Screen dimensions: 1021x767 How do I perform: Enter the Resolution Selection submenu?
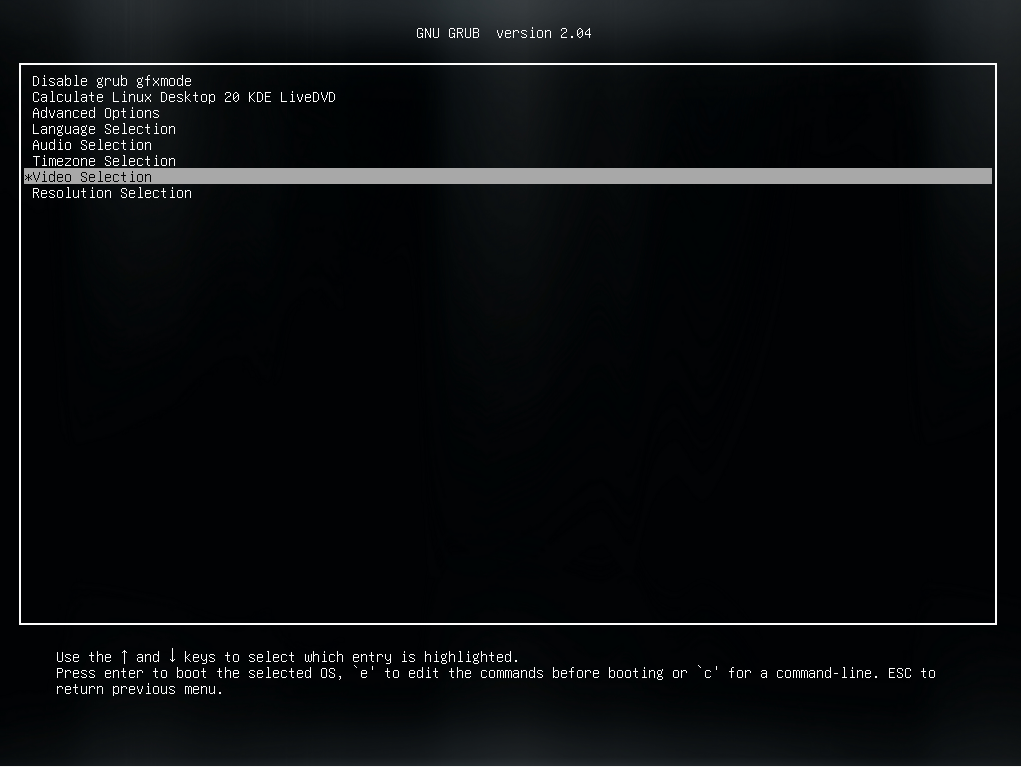pyautogui.click(x=111, y=193)
